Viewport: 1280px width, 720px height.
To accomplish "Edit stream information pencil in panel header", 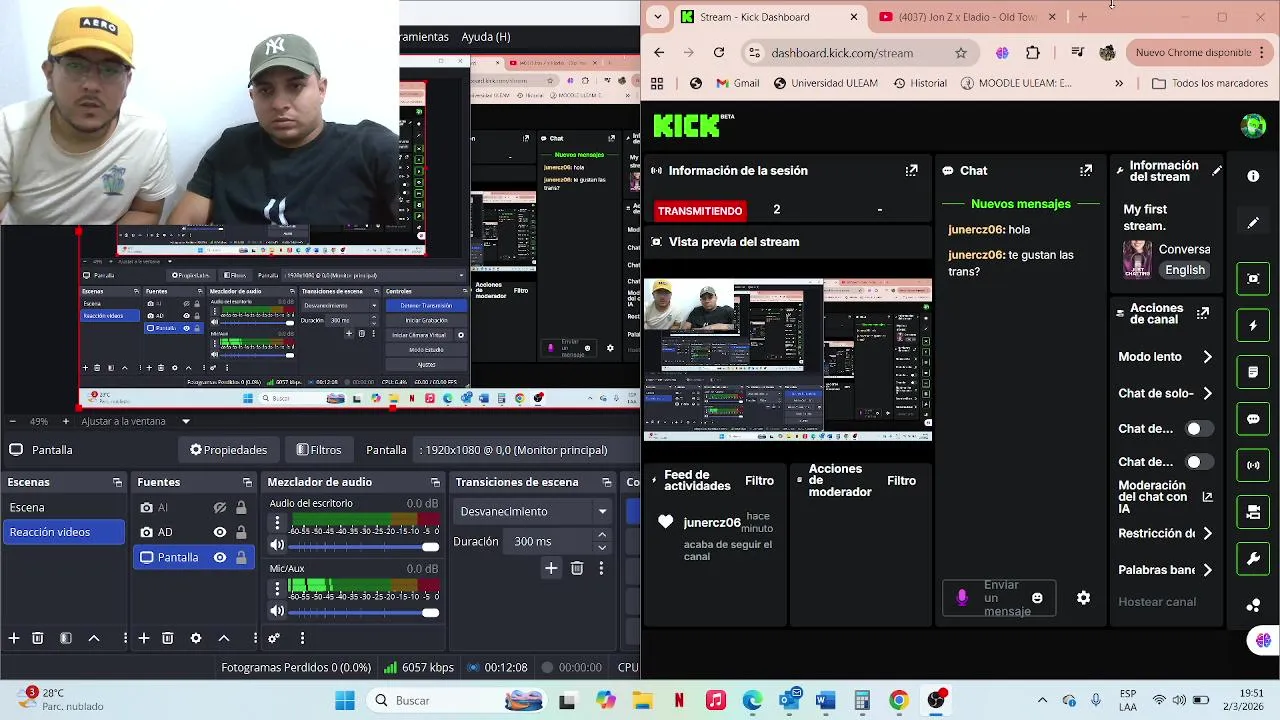I will [1216, 171].
